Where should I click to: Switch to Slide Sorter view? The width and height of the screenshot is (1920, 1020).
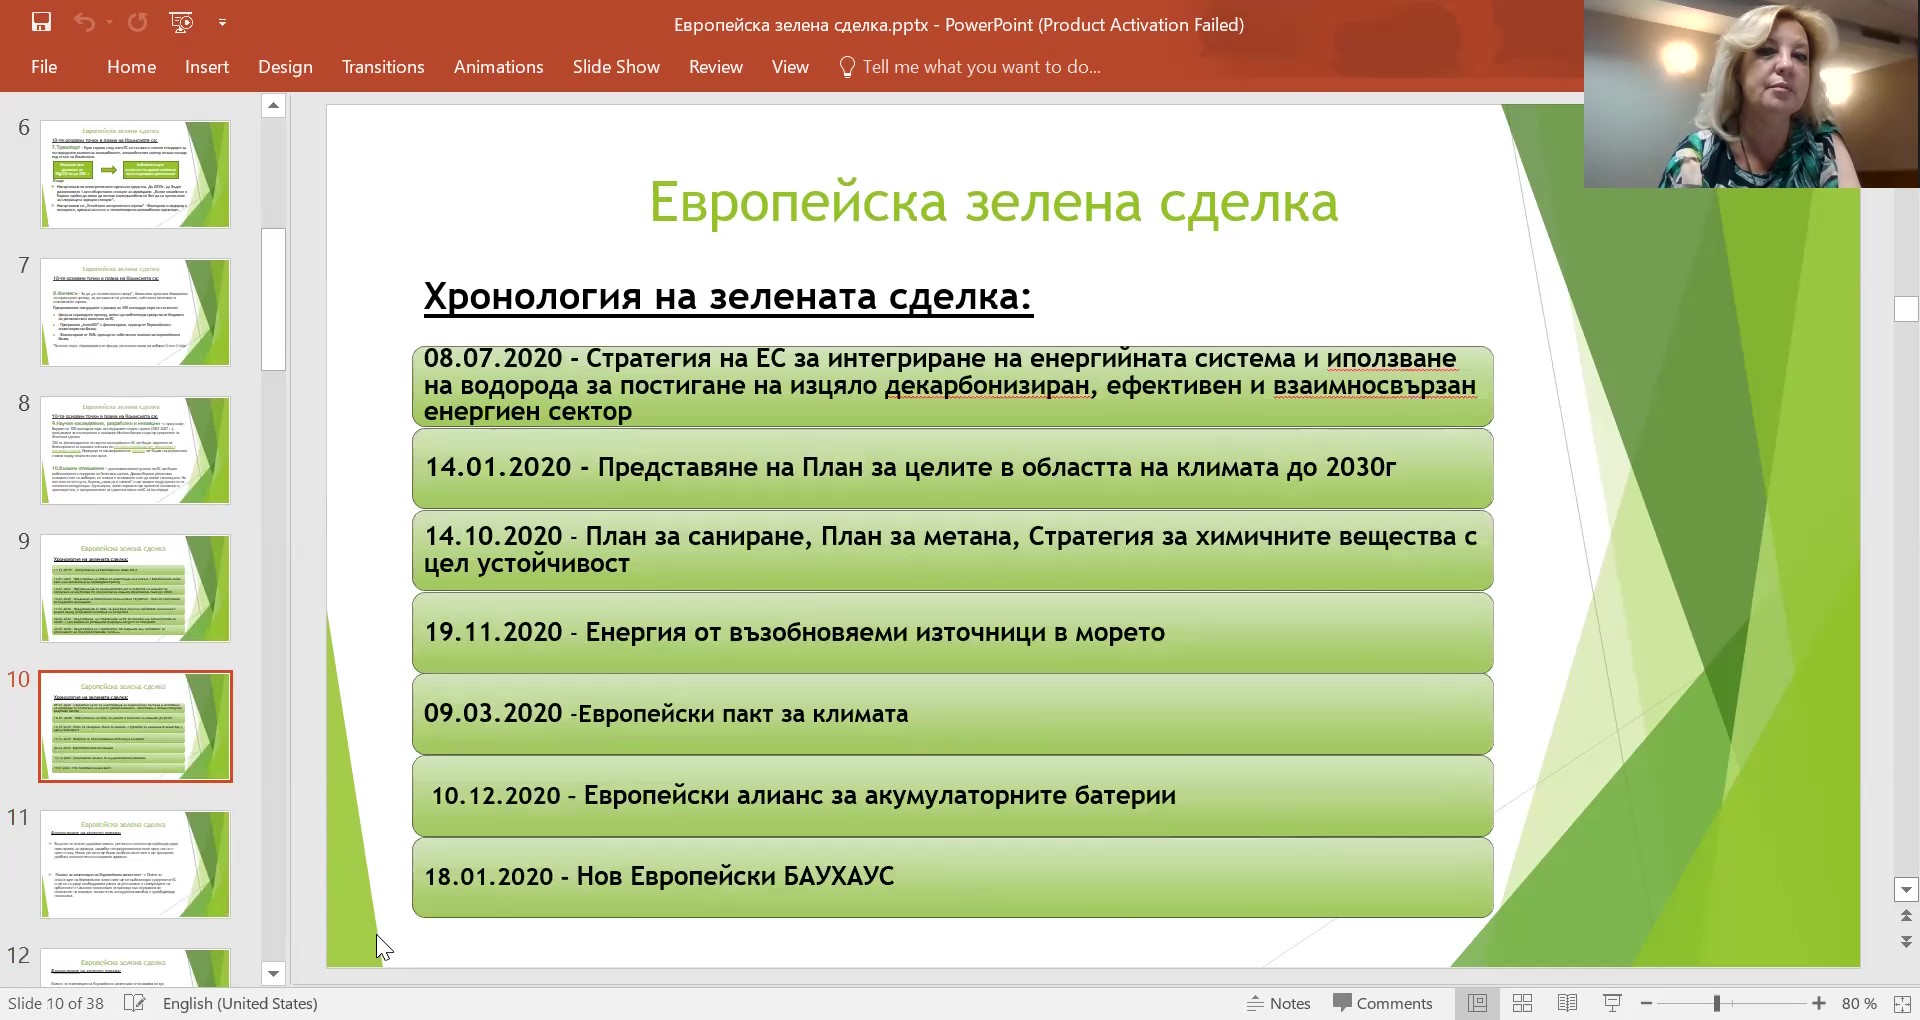pyautogui.click(x=1522, y=1003)
